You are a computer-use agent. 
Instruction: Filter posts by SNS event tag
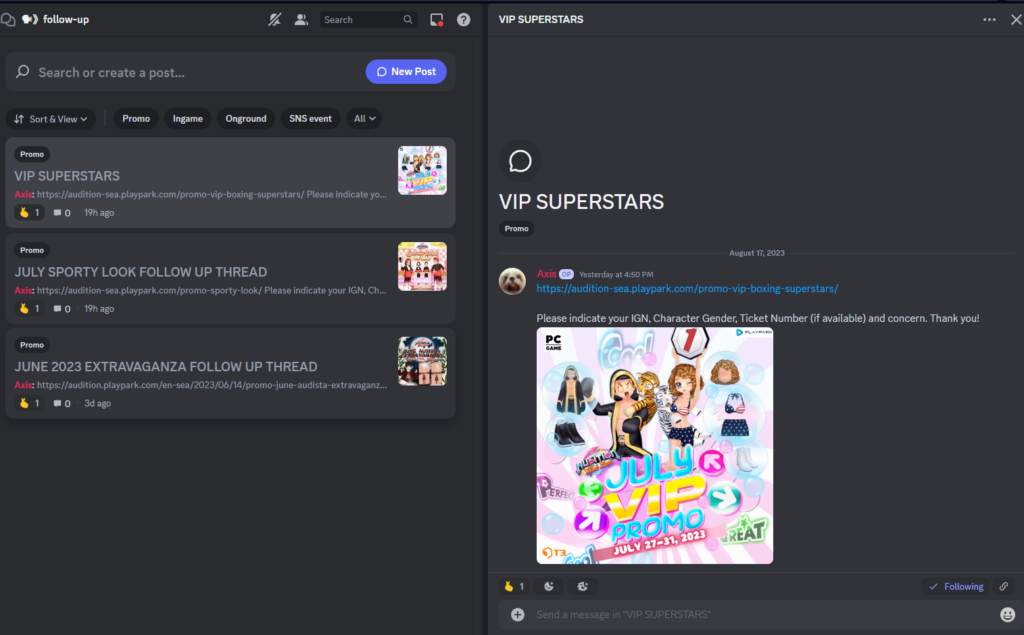(310, 118)
